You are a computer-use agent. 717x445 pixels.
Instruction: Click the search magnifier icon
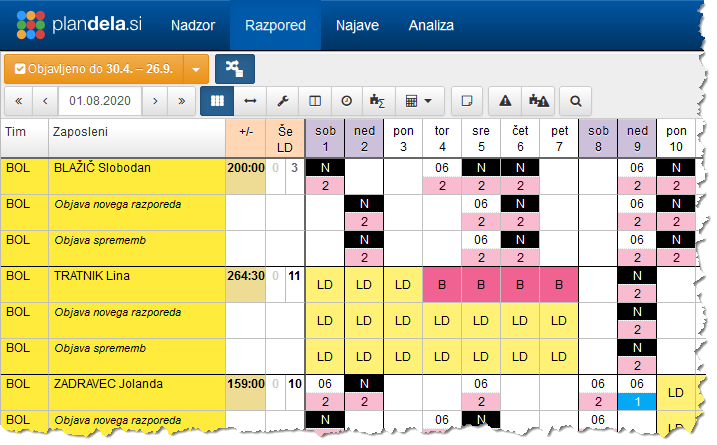click(x=576, y=100)
